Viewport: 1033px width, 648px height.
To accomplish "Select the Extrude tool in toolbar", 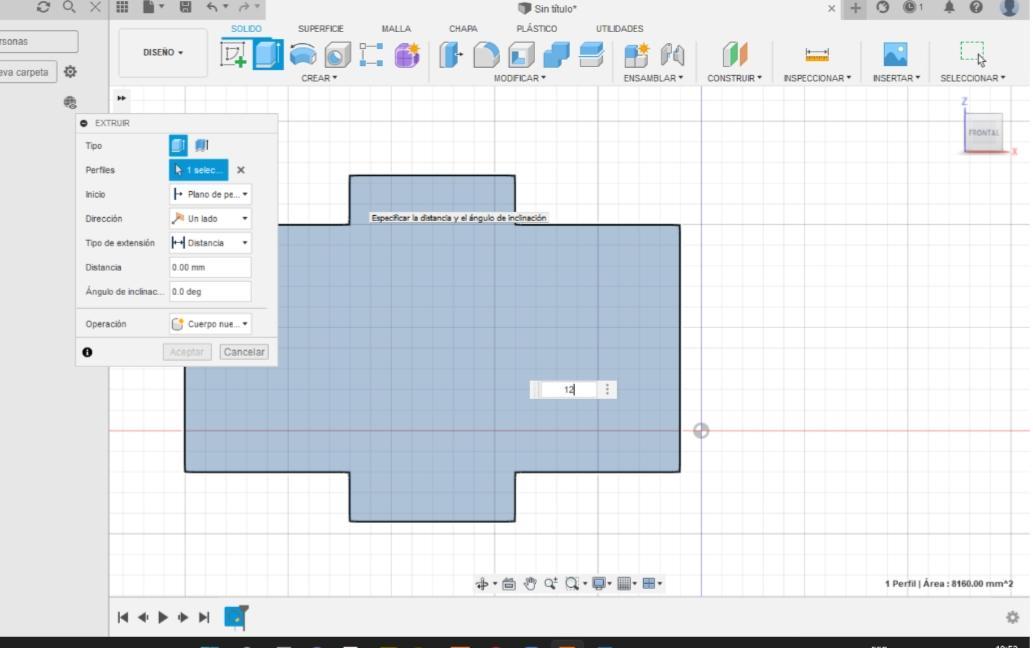I will pos(268,55).
